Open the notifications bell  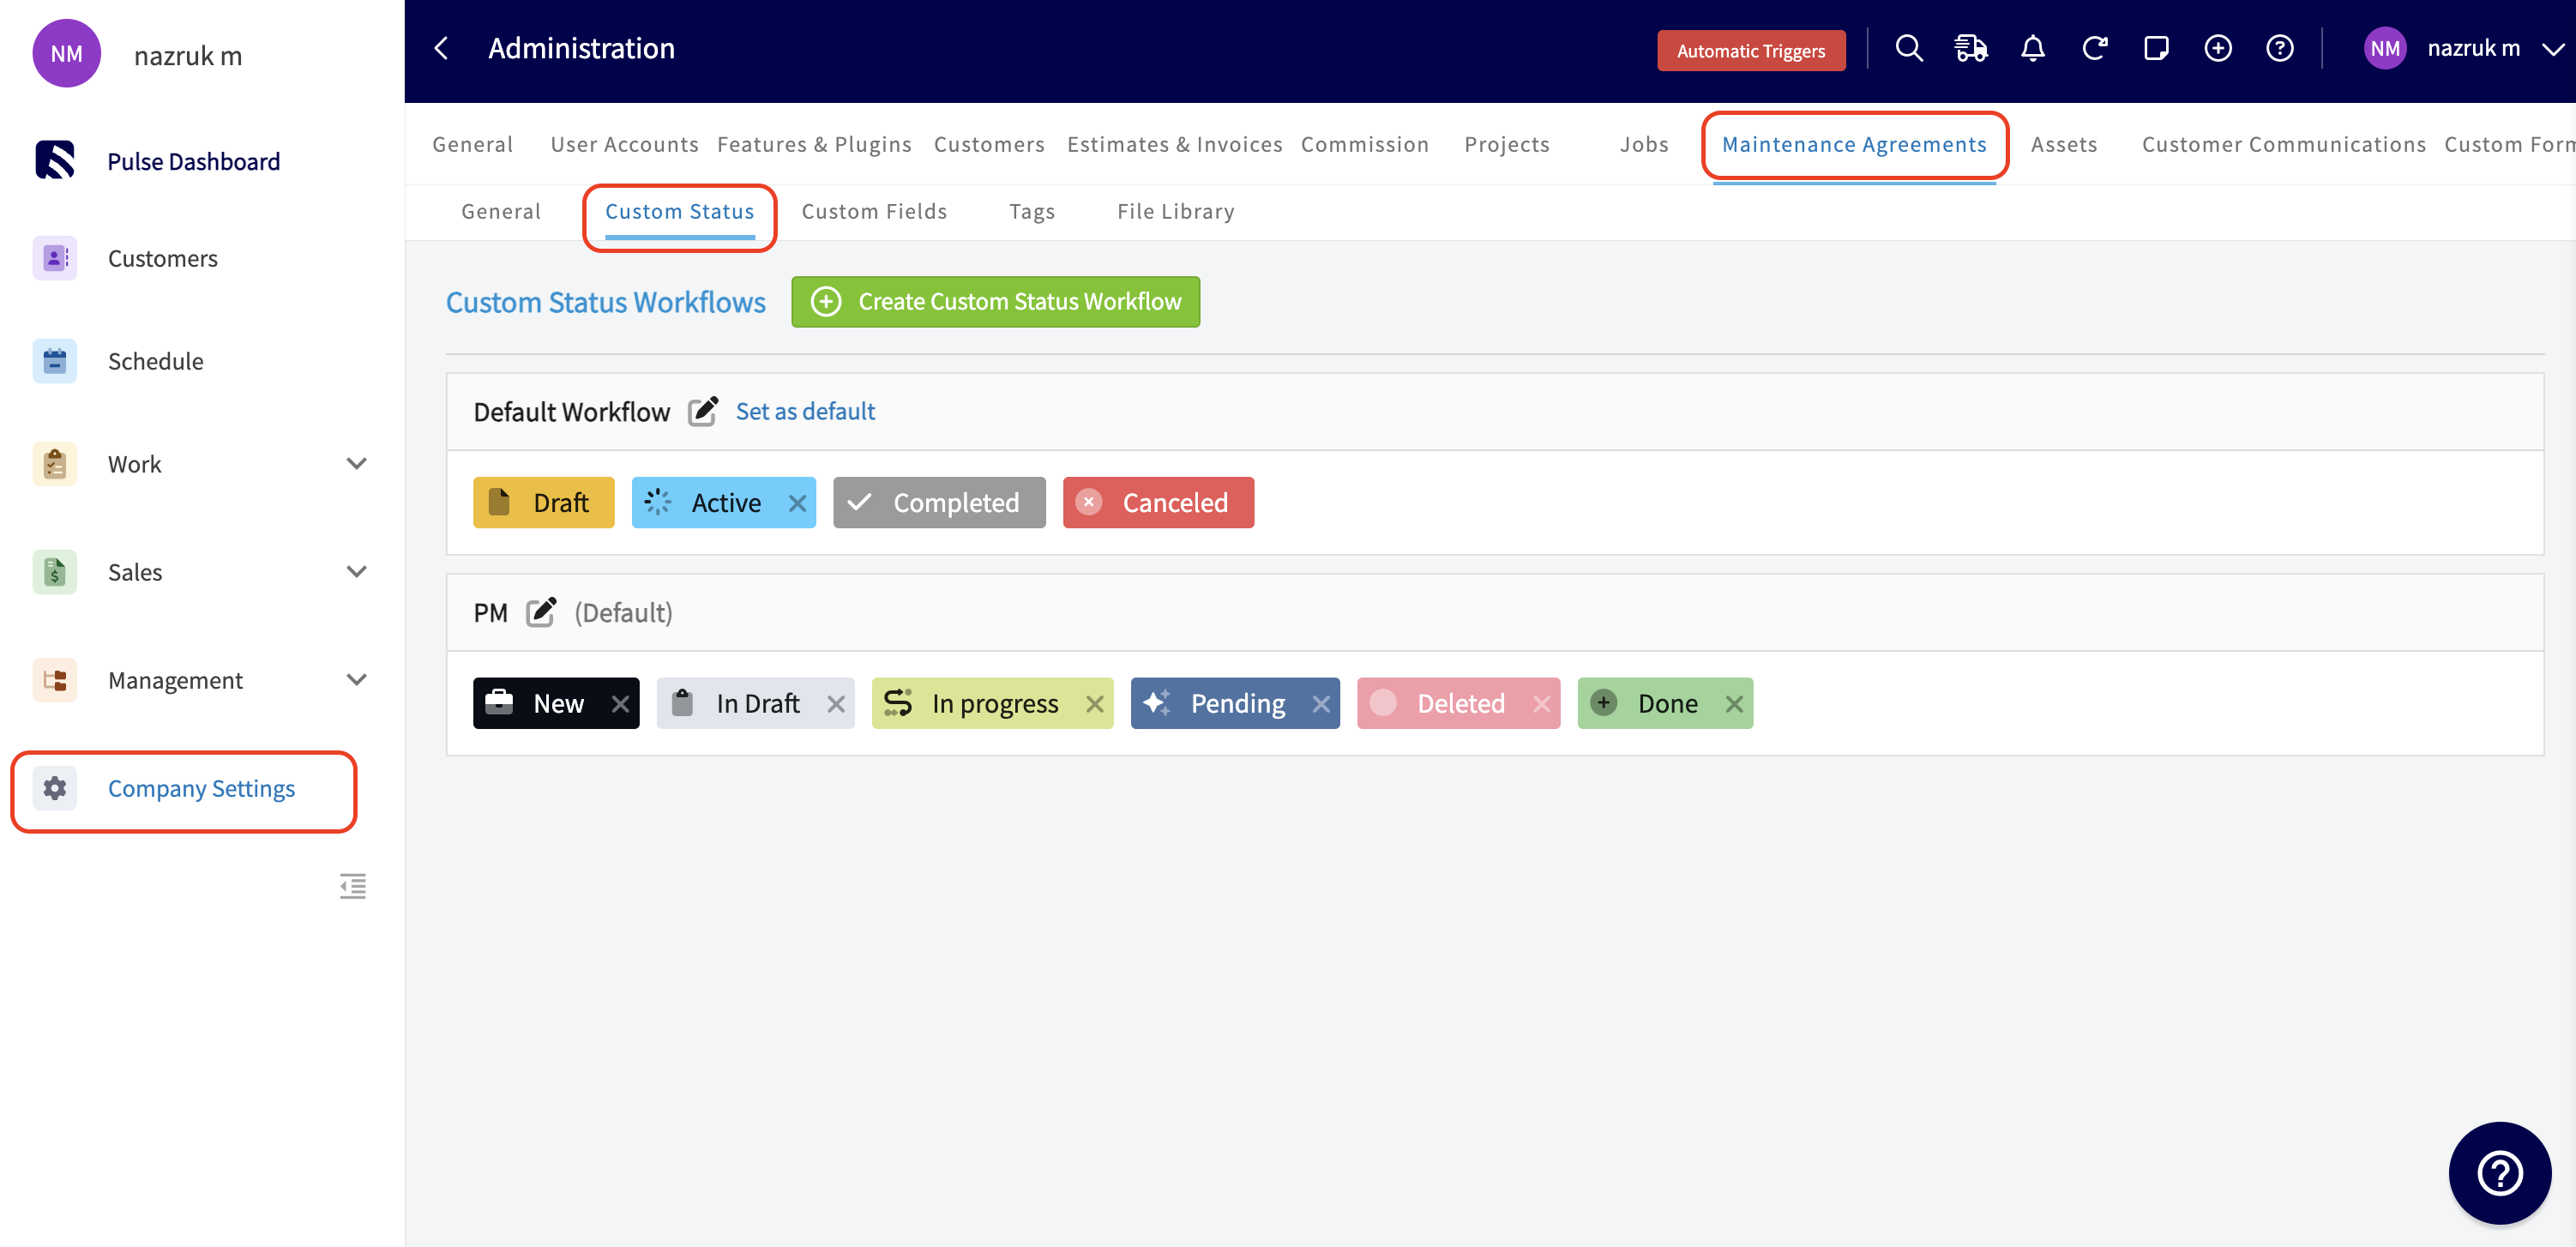(x=2033, y=48)
